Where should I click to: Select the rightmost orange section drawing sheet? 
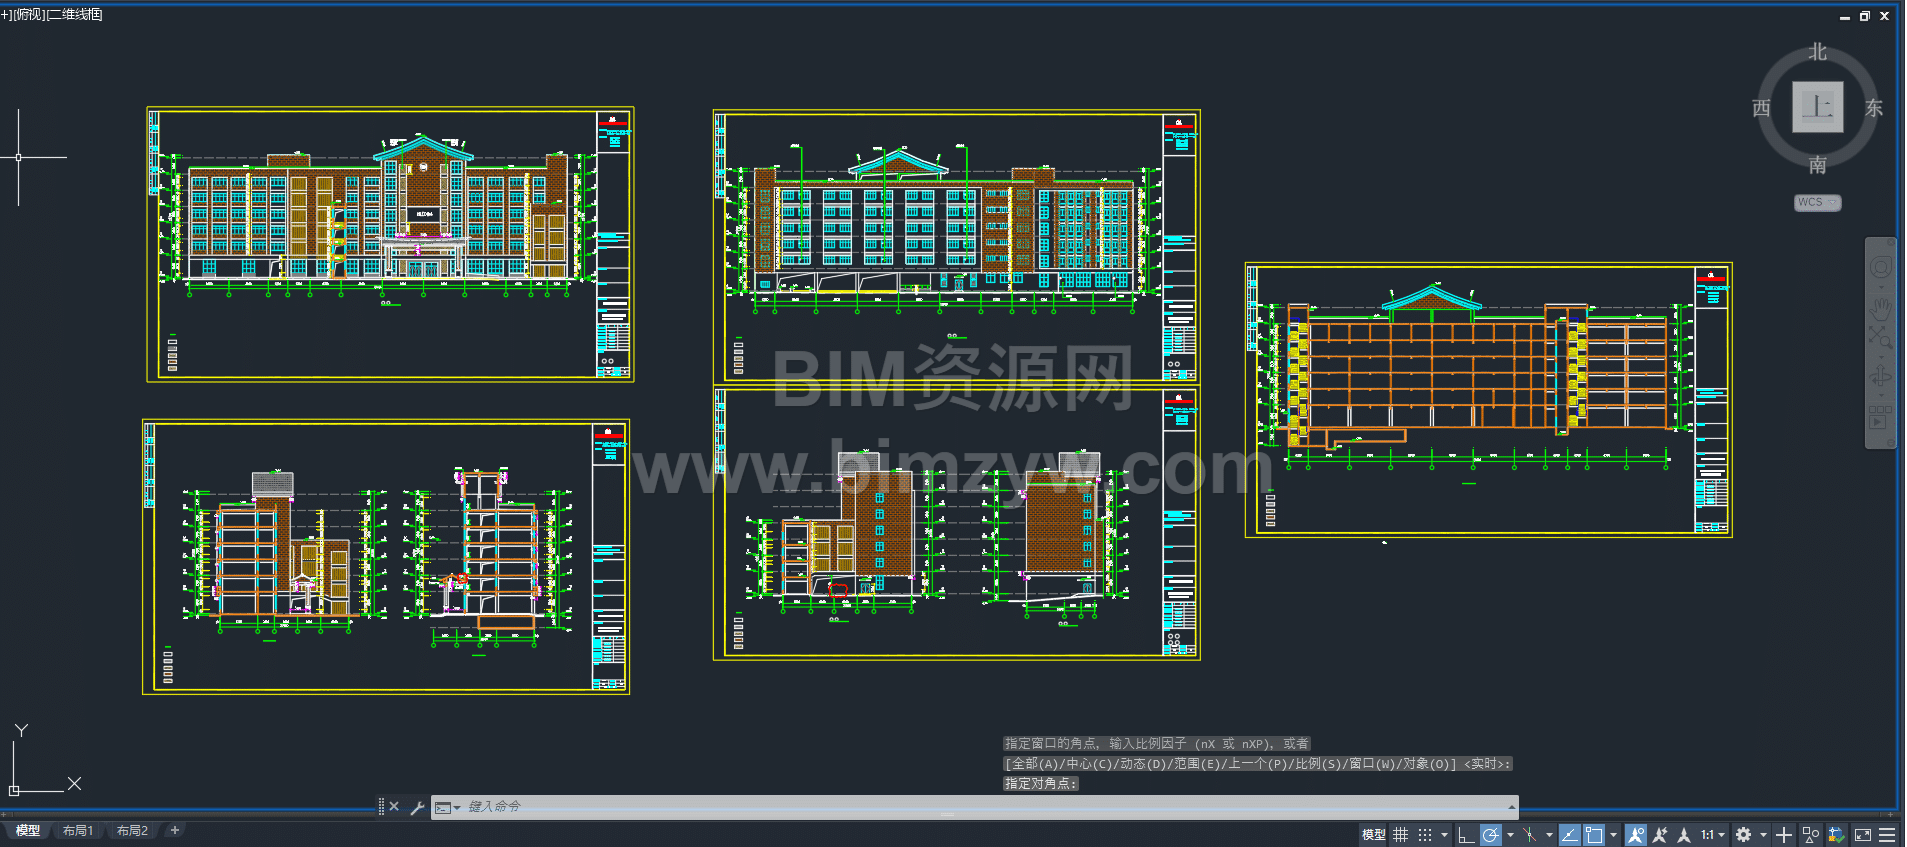tap(1488, 400)
